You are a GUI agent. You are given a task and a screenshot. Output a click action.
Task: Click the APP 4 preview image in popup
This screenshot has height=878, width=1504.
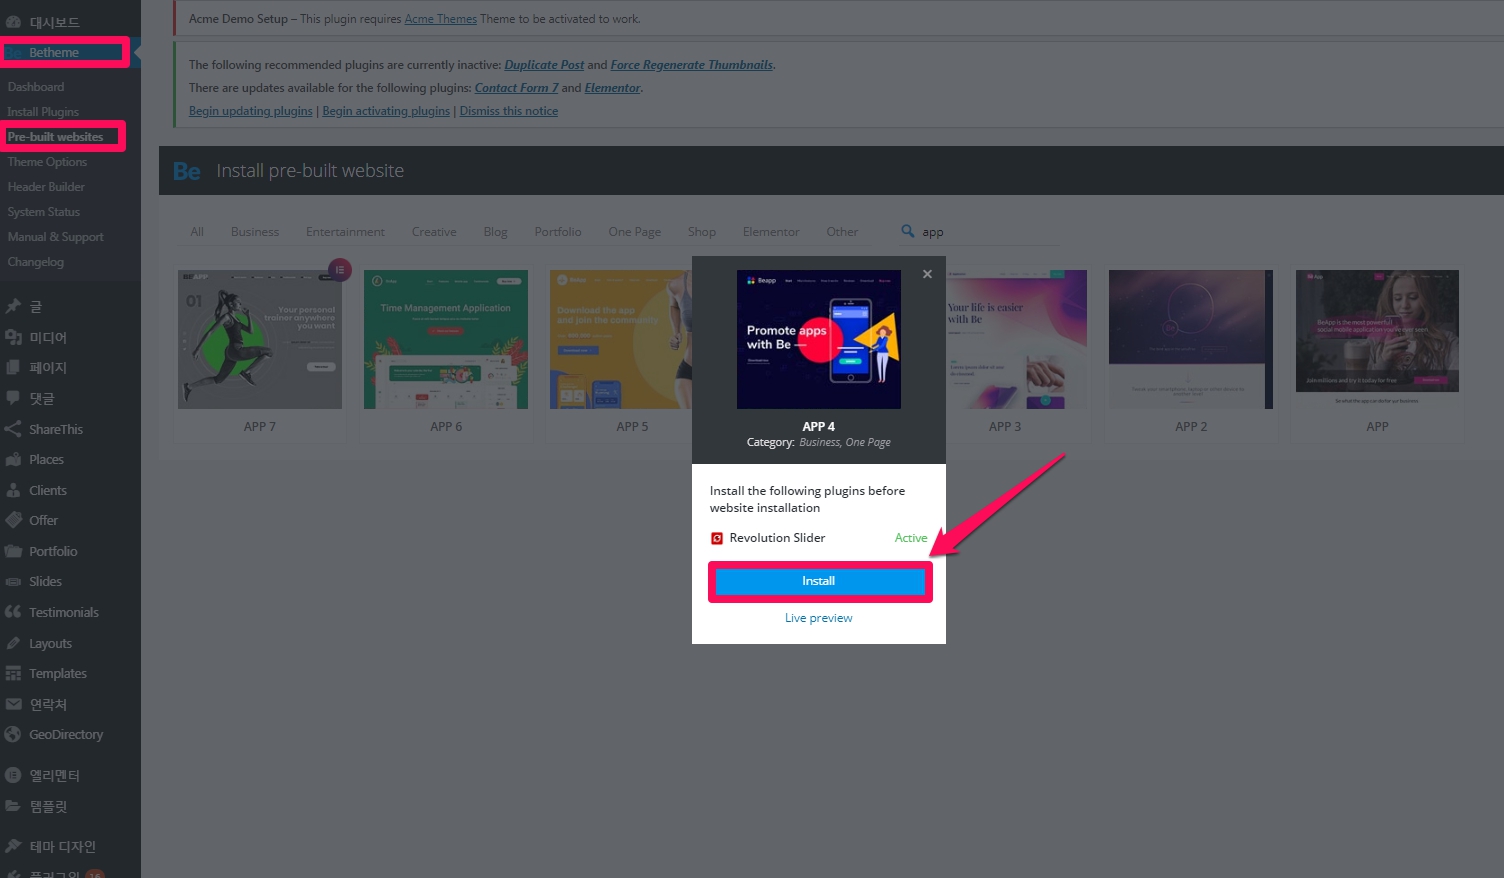coord(819,339)
